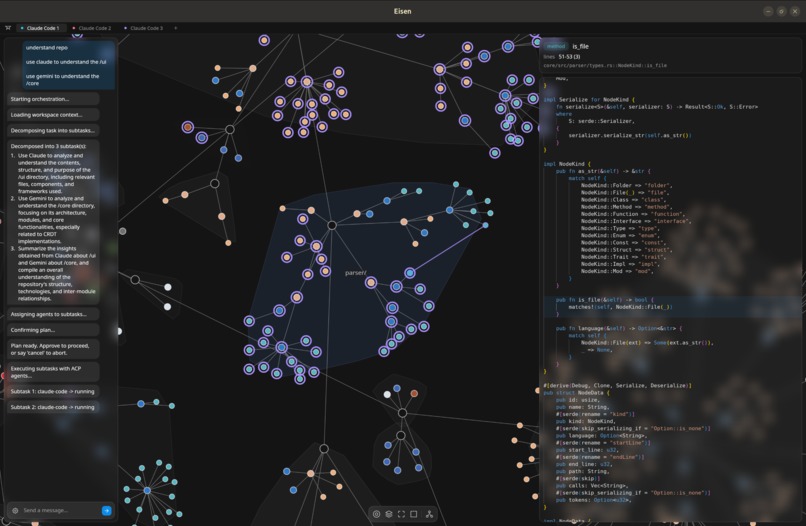Click the fit-to-screen icon in graph toolbar
The width and height of the screenshot is (806, 526).
[x=401, y=514]
